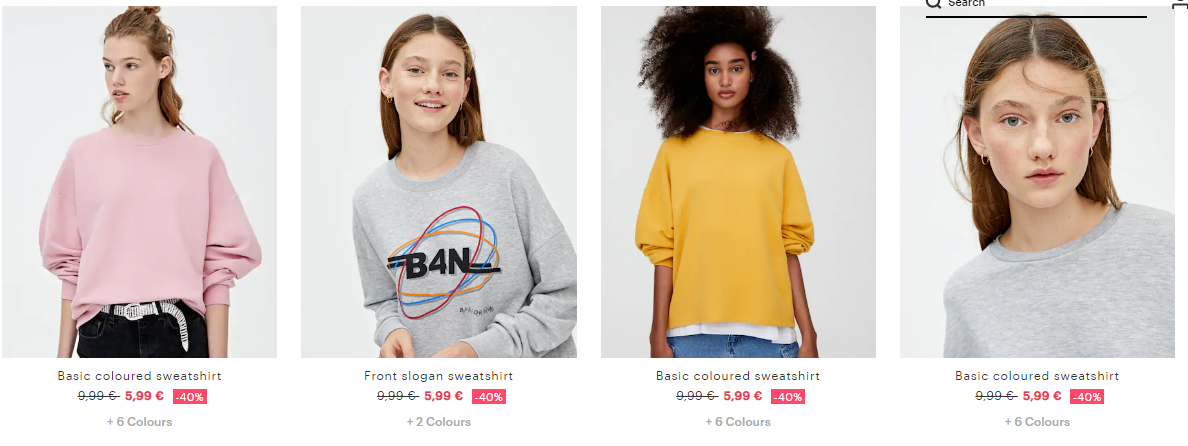
Task: Click the 5,99 € price of yellow sweatshirt
Action: (x=742, y=396)
